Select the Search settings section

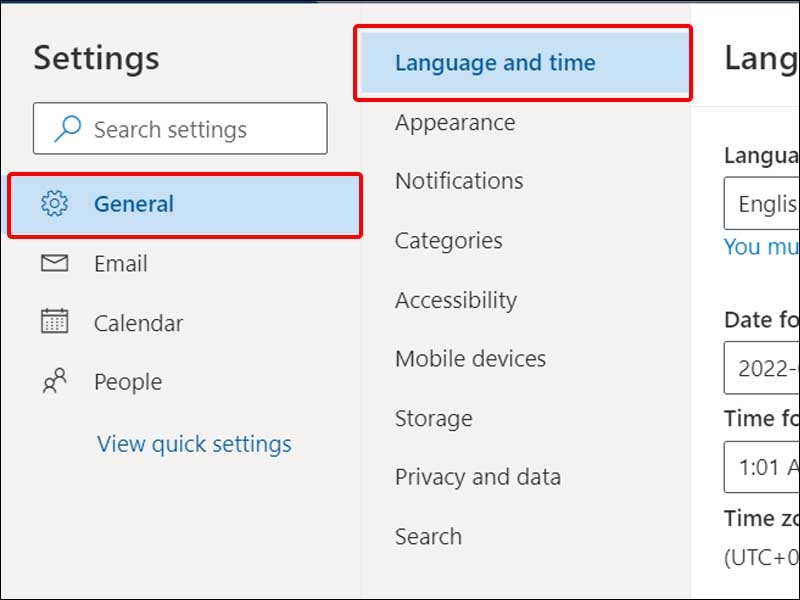(x=429, y=536)
